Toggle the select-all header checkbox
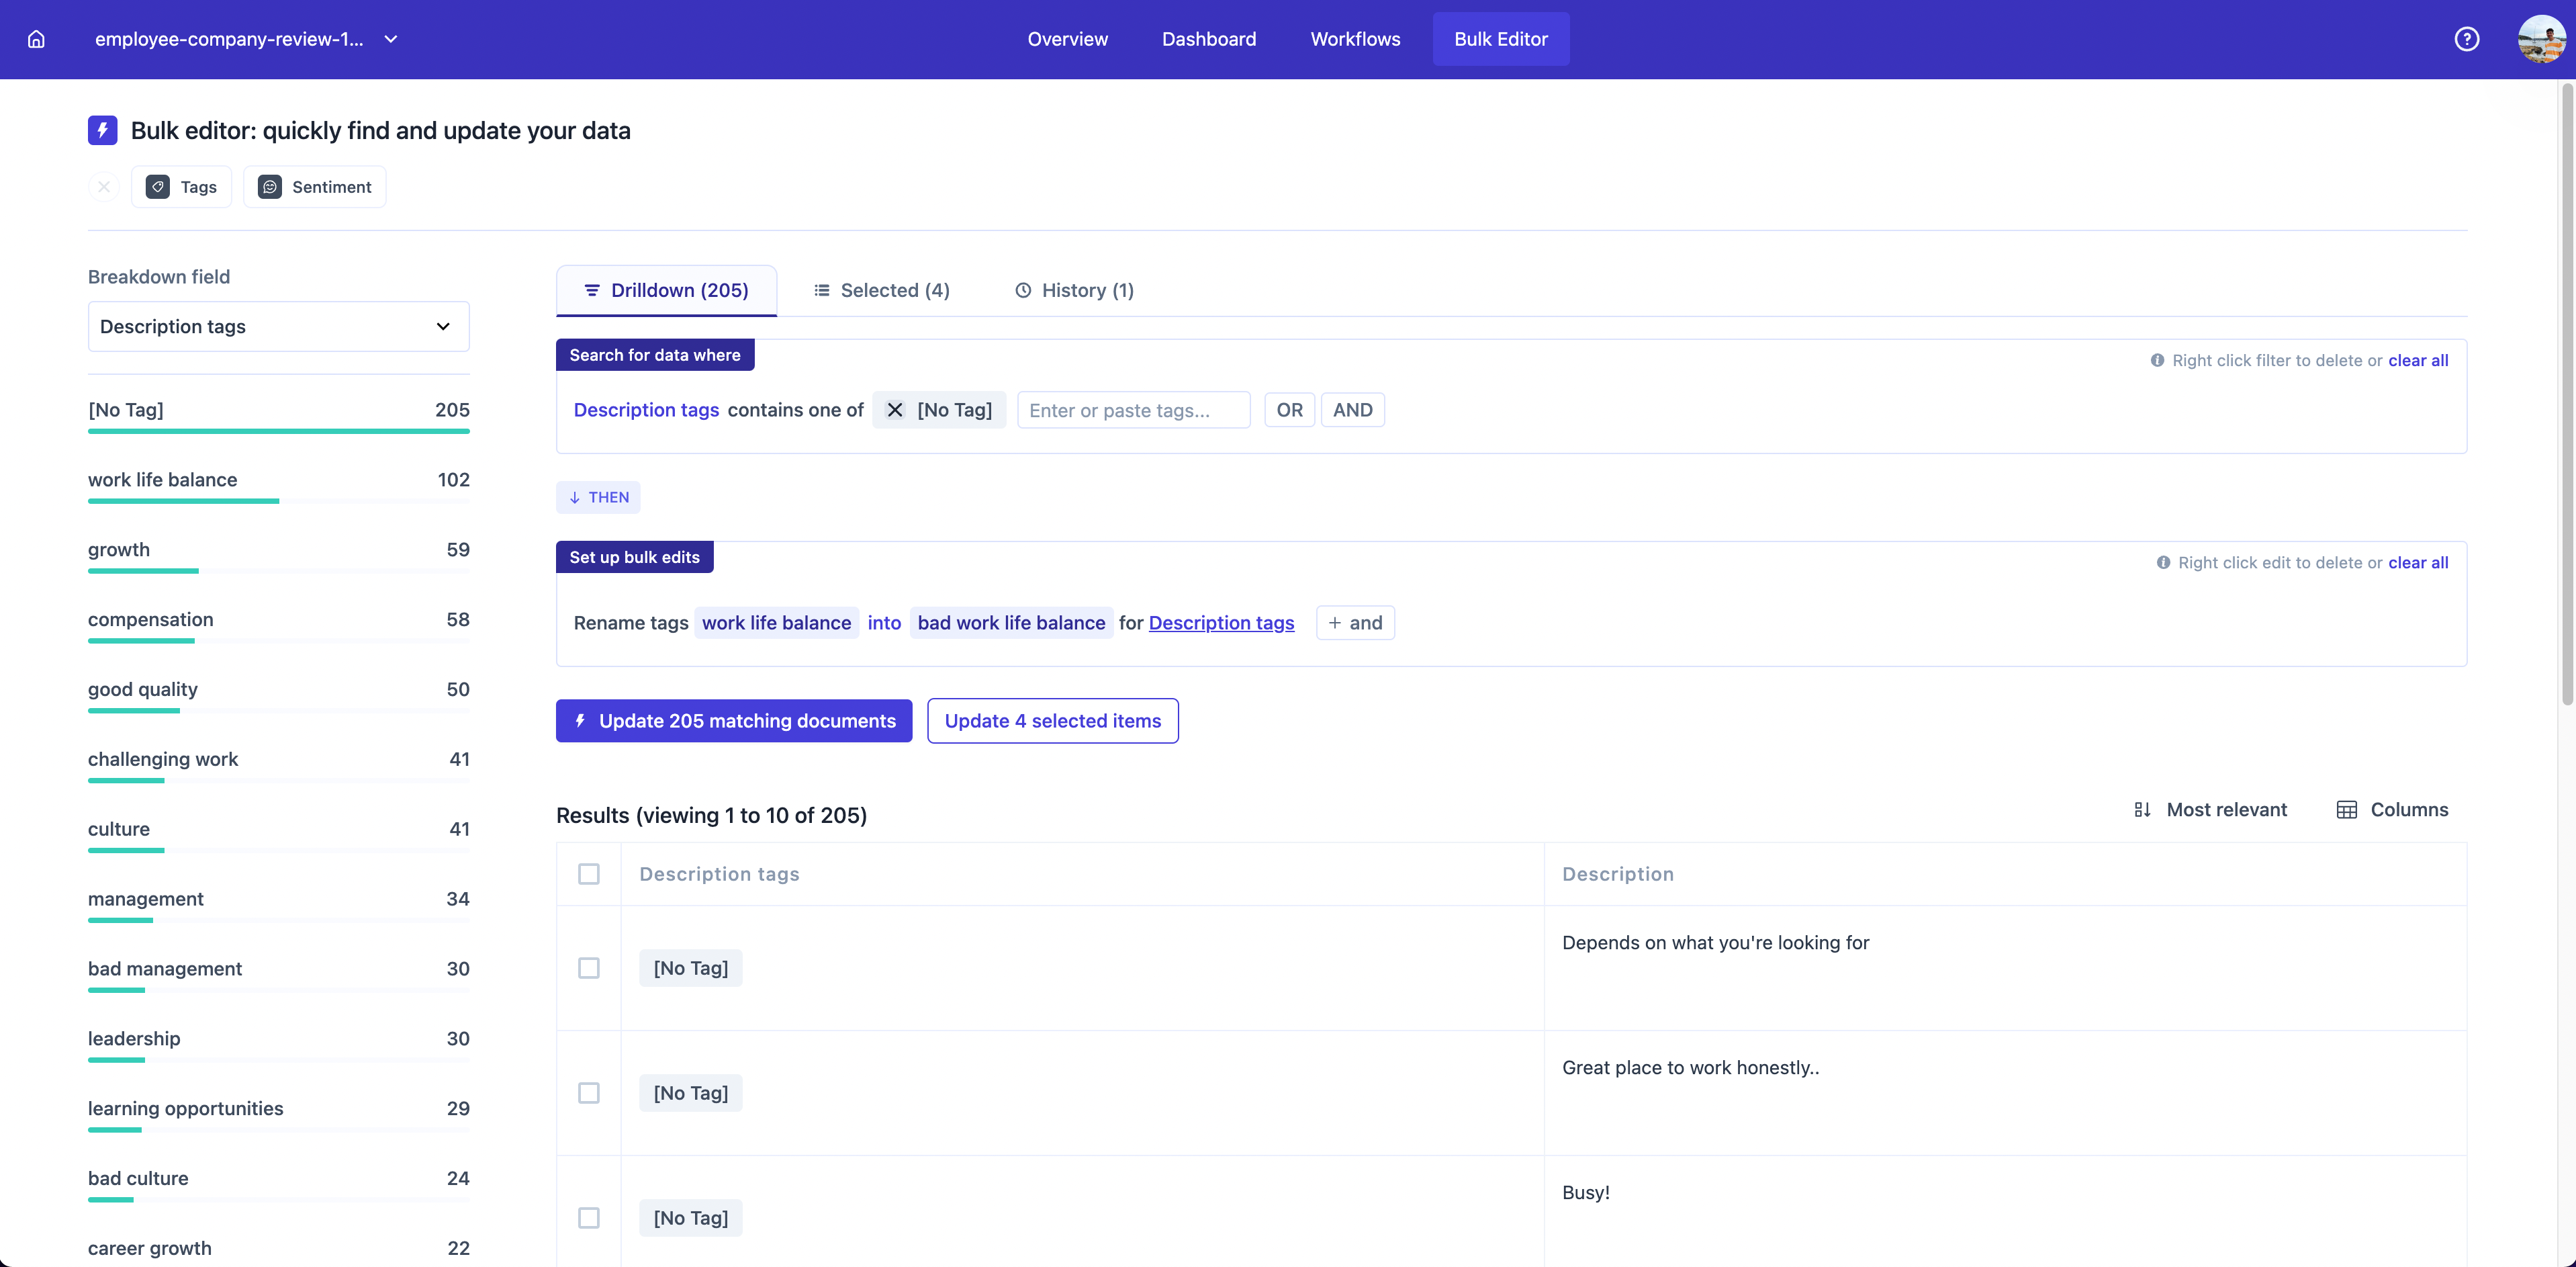 coord(589,874)
